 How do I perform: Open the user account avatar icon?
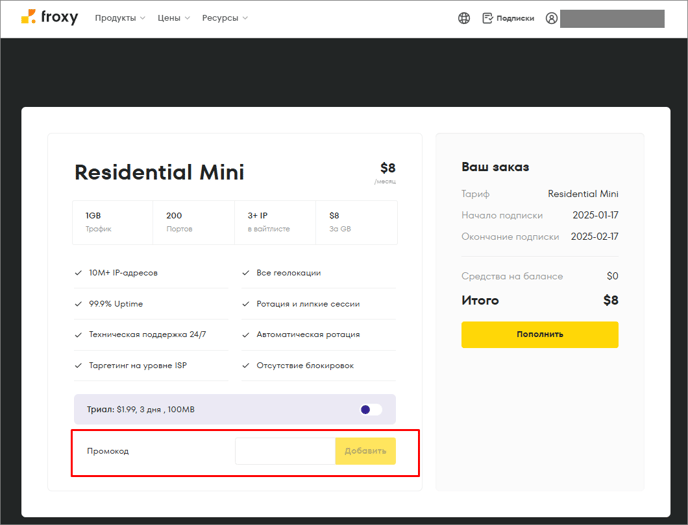click(552, 18)
